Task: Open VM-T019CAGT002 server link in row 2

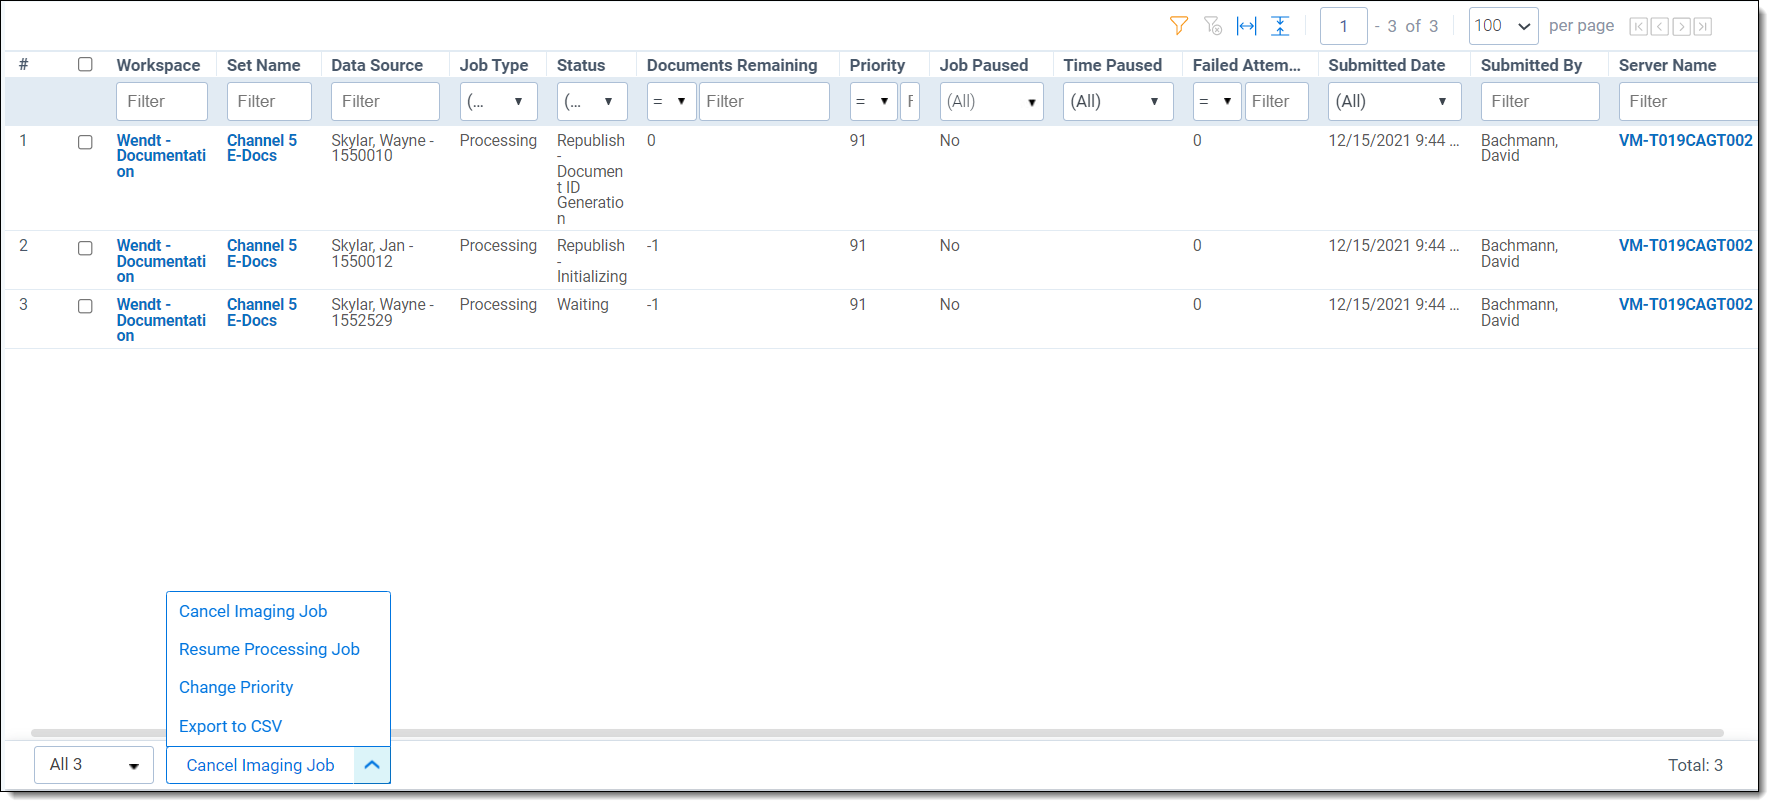Action: pos(1685,245)
